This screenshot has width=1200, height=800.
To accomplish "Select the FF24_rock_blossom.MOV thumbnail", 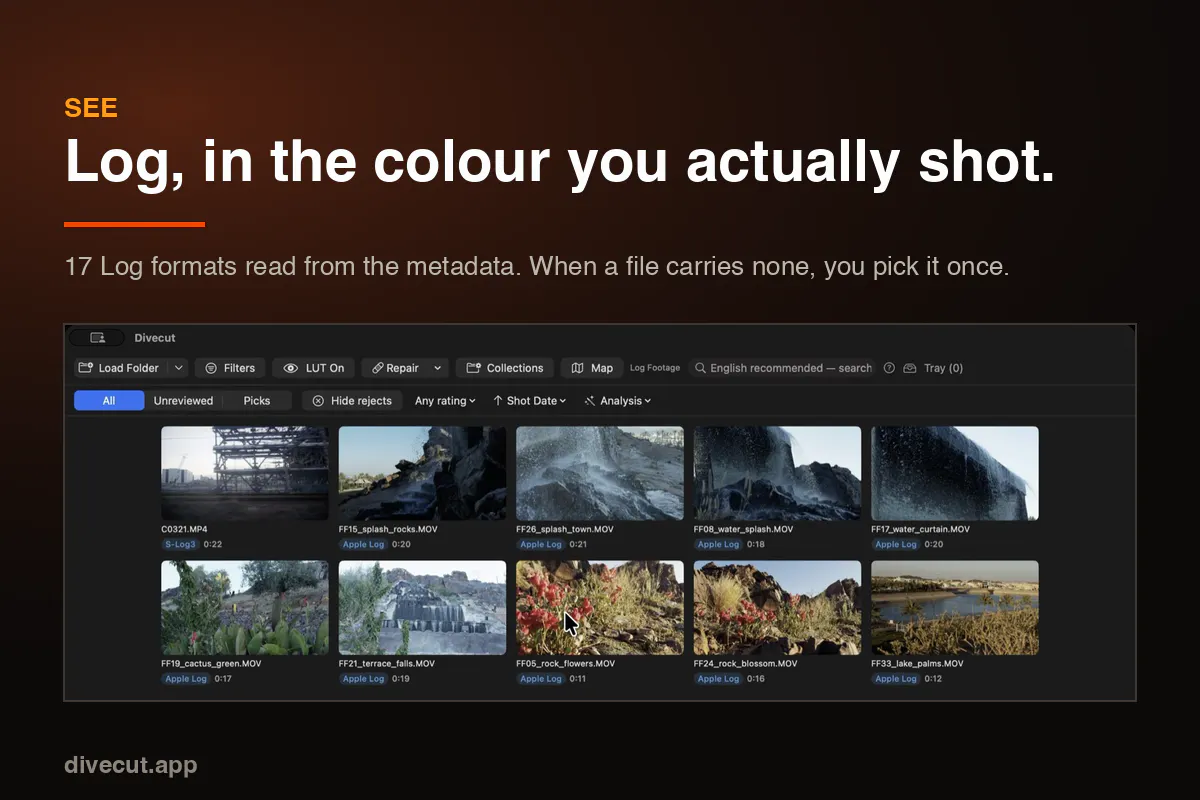I will pyautogui.click(x=777, y=607).
